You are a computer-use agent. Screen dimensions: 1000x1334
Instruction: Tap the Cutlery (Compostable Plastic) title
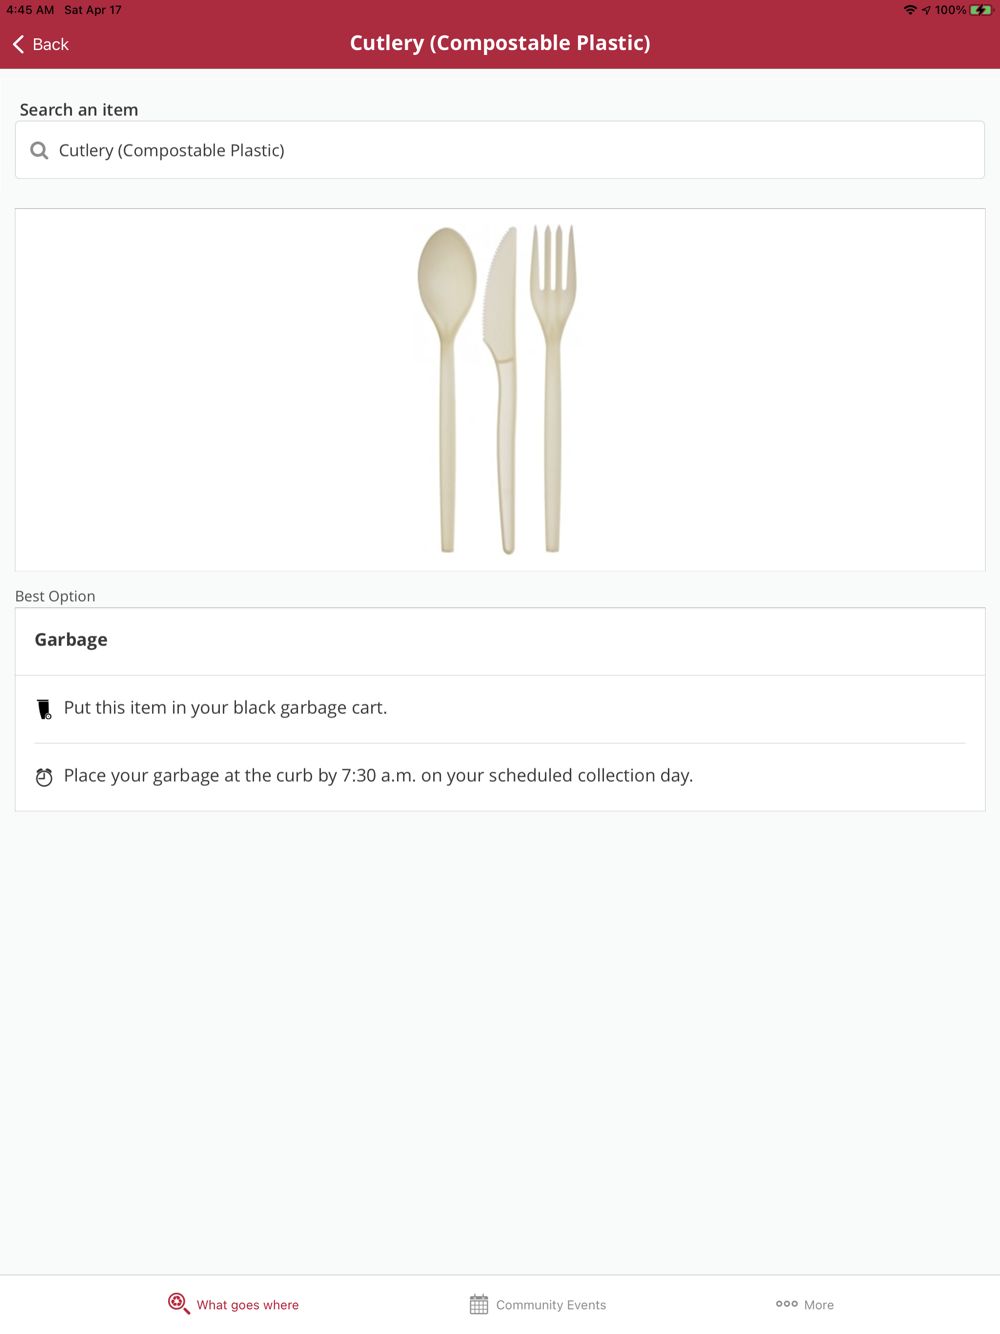(x=500, y=43)
